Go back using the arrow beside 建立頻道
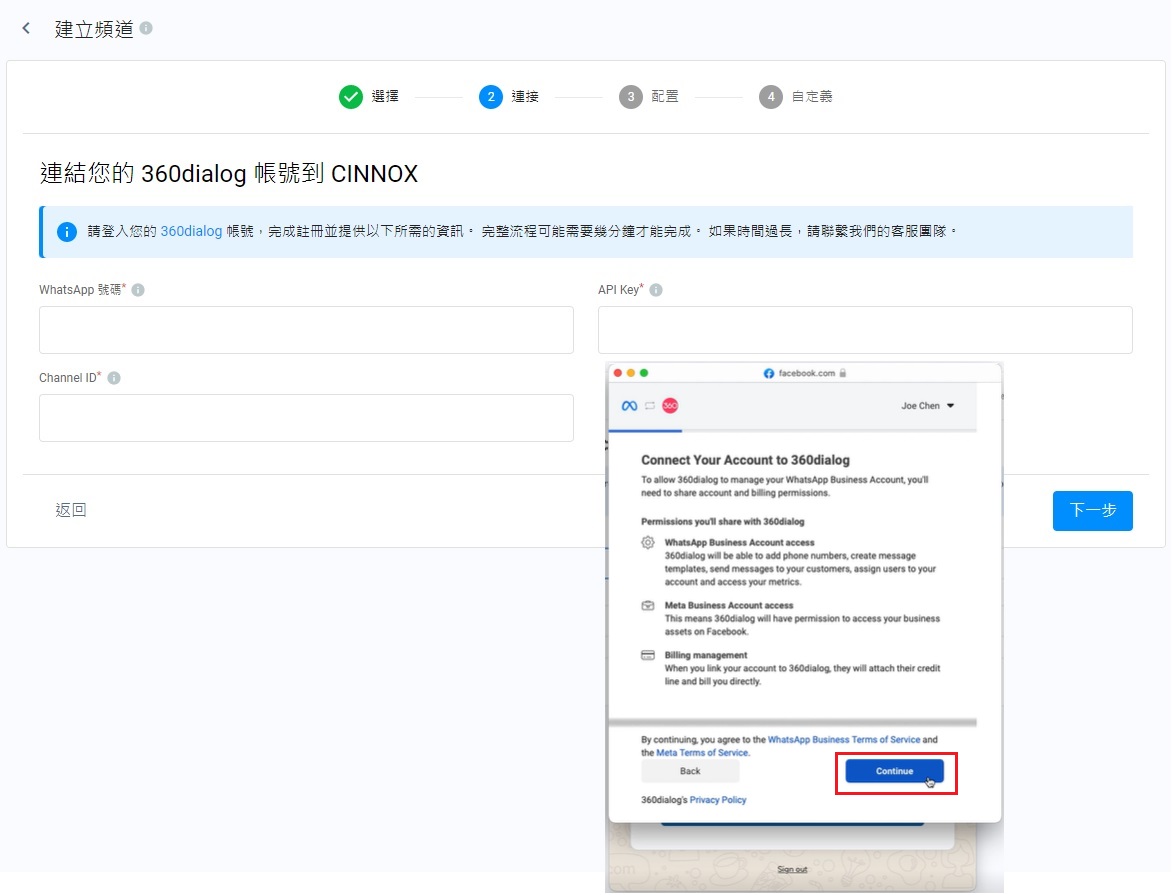Screen dimensions: 1175x895 pos(26,28)
